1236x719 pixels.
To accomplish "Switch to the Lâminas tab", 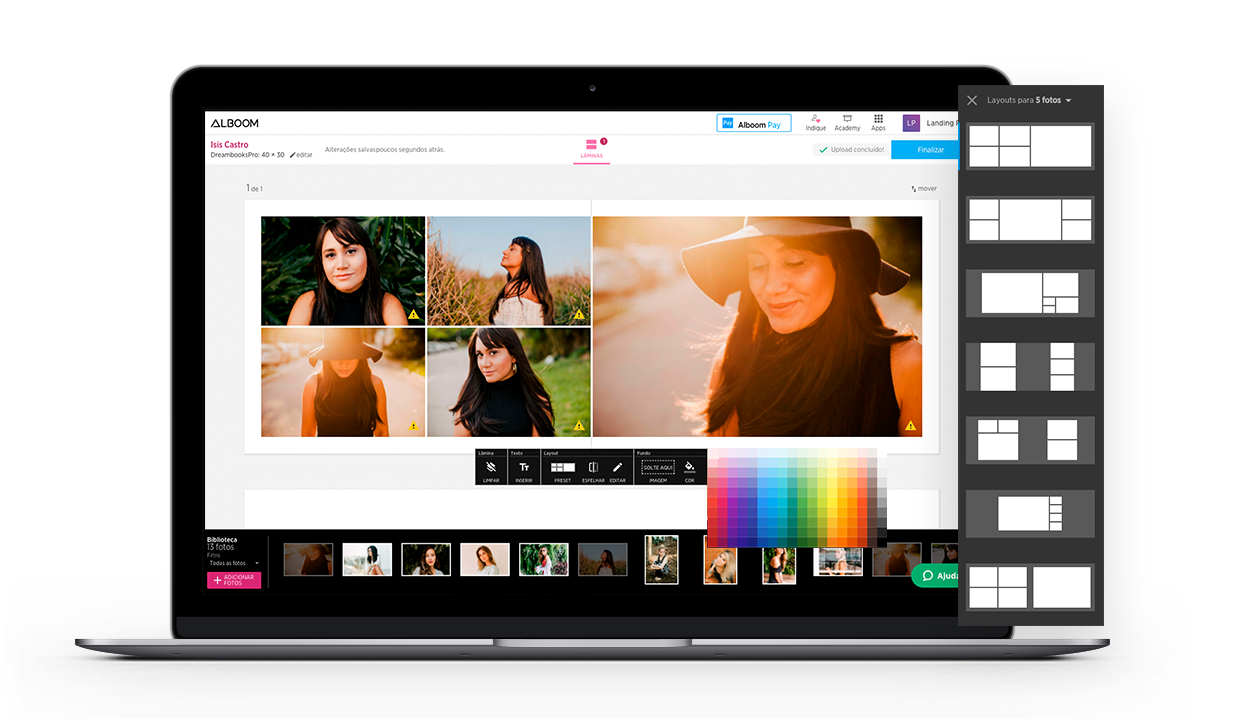I will click(591, 148).
